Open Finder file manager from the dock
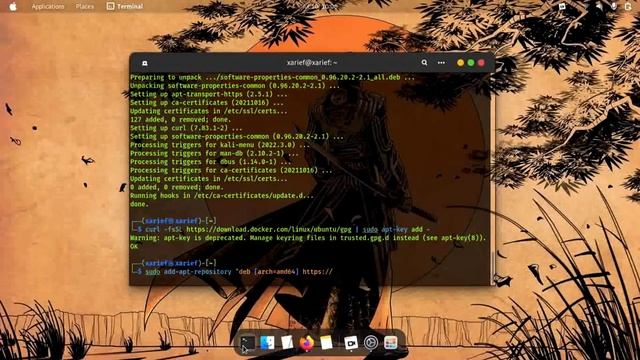 (267, 342)
